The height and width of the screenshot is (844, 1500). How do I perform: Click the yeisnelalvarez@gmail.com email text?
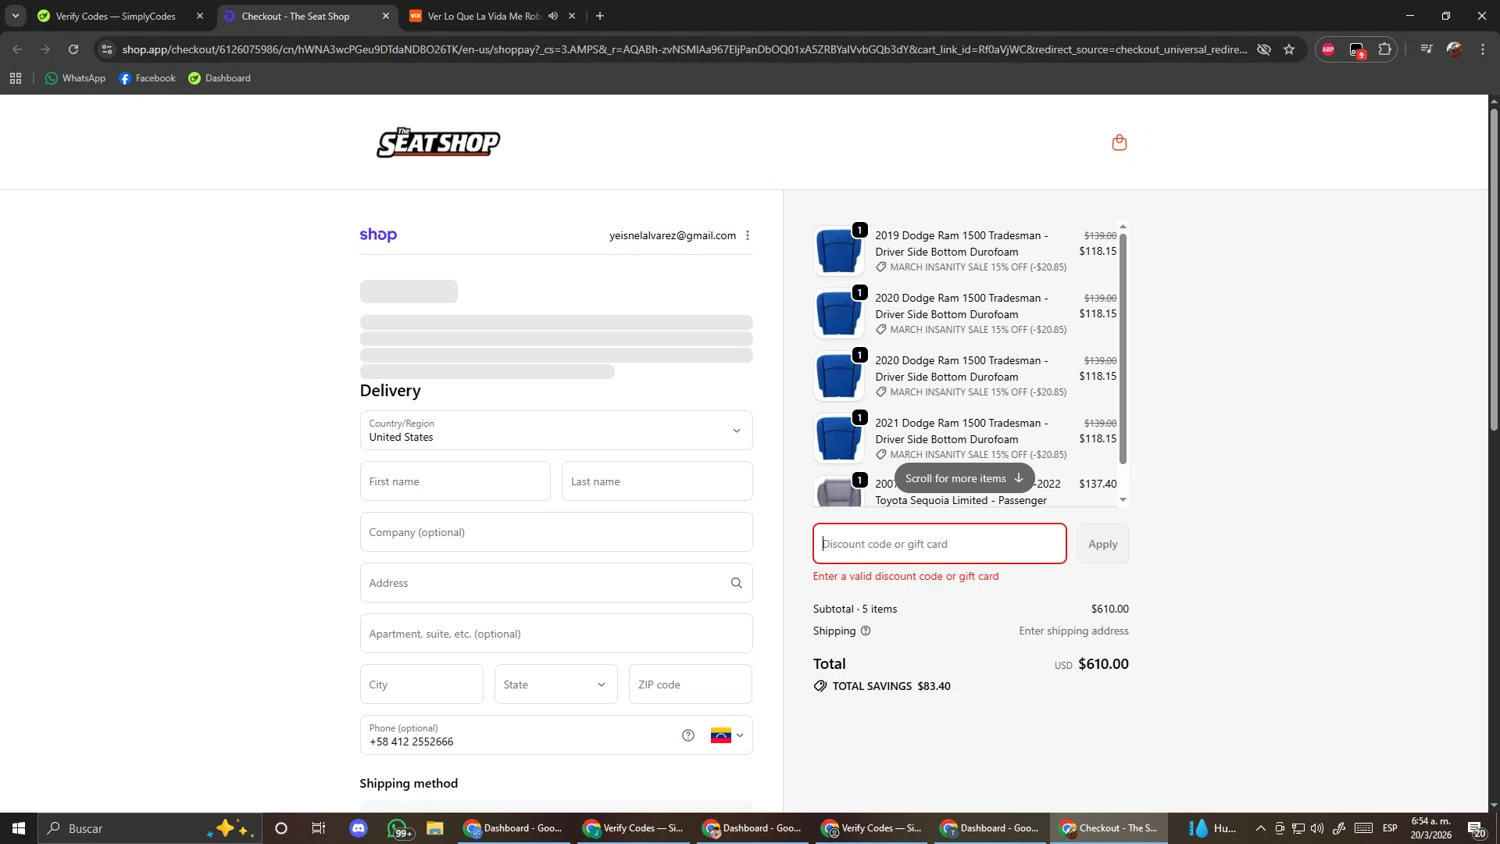(x=673, y=235)
